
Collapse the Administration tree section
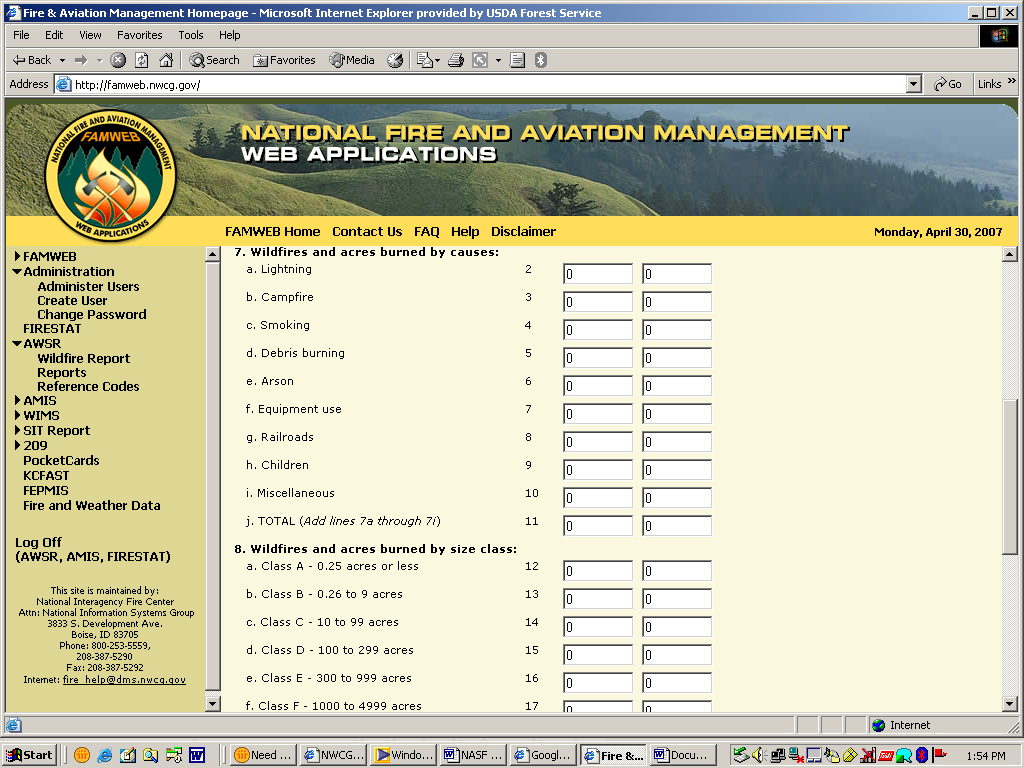(x=18, y=272)
